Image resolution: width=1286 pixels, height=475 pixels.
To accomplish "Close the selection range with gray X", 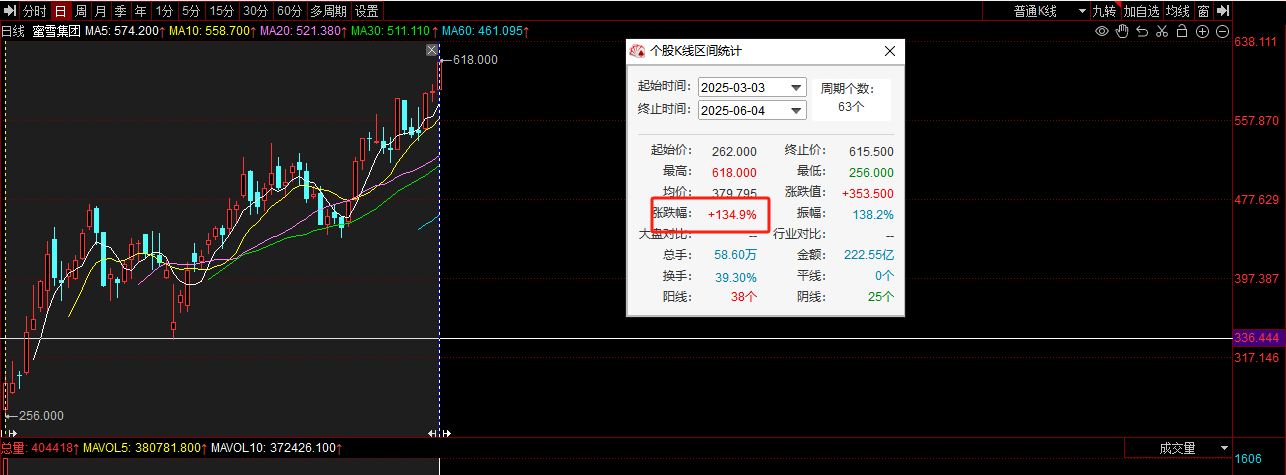I will (x=432, y=50).
